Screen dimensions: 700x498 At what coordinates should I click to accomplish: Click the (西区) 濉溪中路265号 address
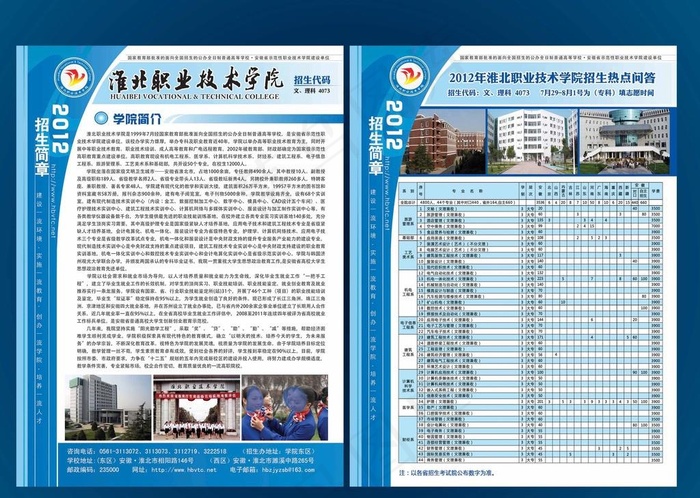262,461
